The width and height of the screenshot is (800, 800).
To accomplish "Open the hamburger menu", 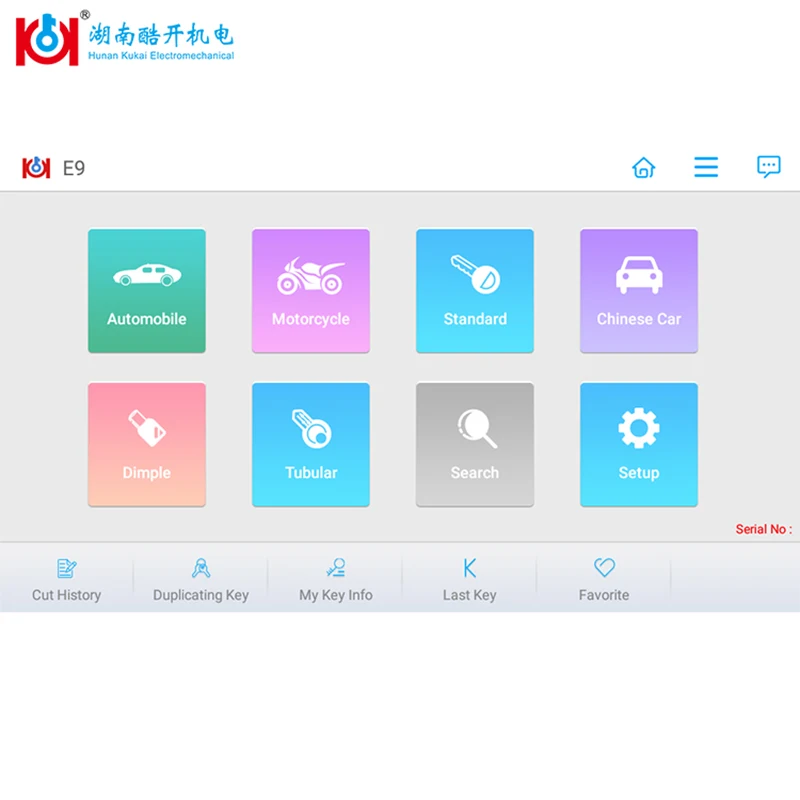I will pyautogui.click(x=706, y=167).
